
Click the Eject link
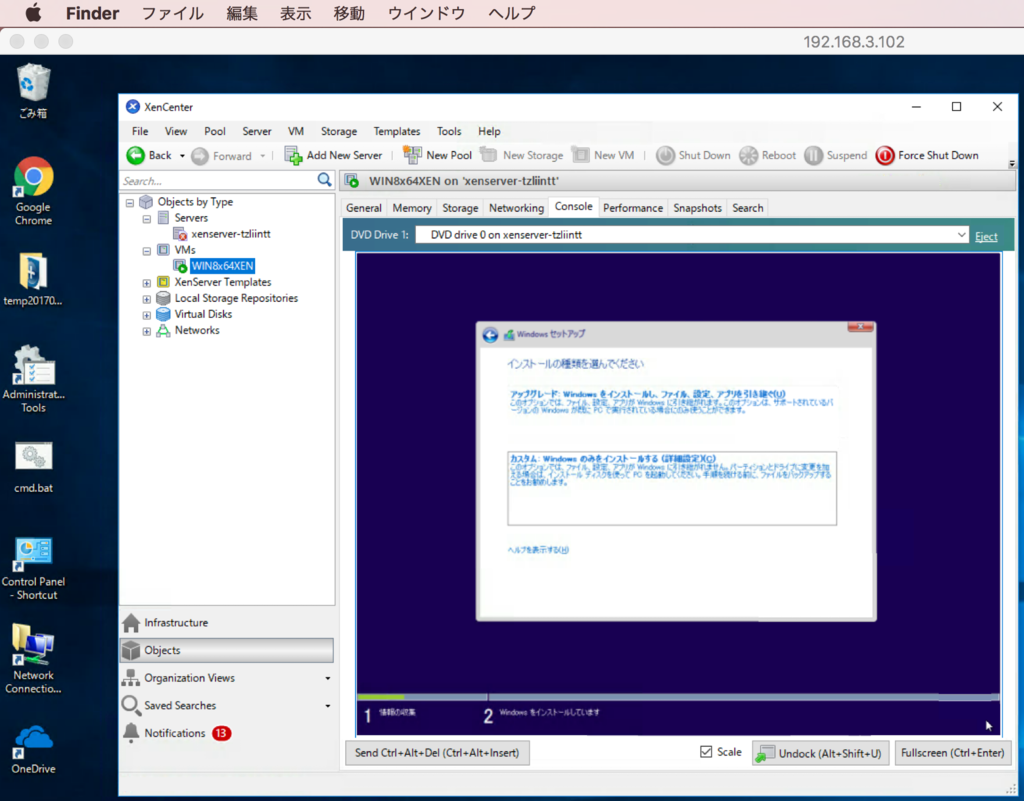[x=986, y=236]
